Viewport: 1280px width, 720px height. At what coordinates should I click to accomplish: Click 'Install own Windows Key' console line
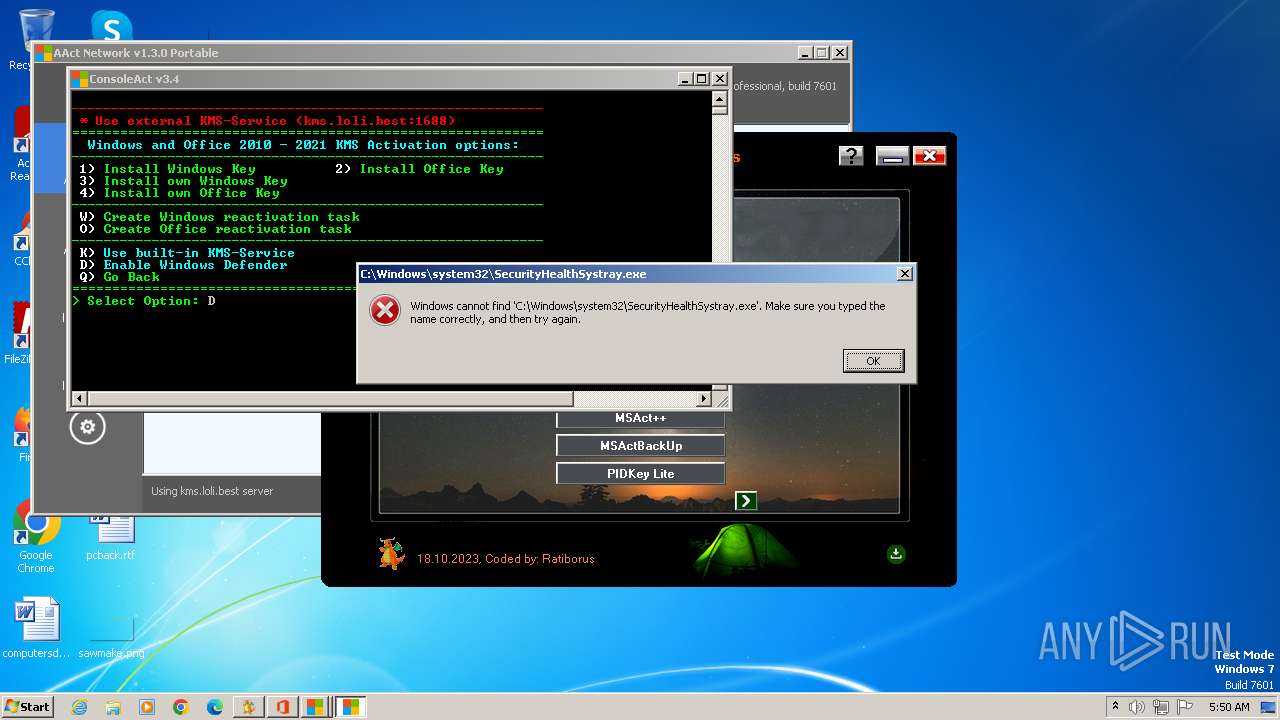click(x=184, y=181)
